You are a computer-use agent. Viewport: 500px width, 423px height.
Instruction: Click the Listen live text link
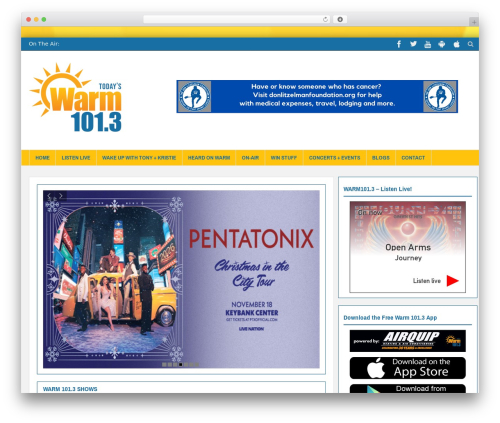427,281
